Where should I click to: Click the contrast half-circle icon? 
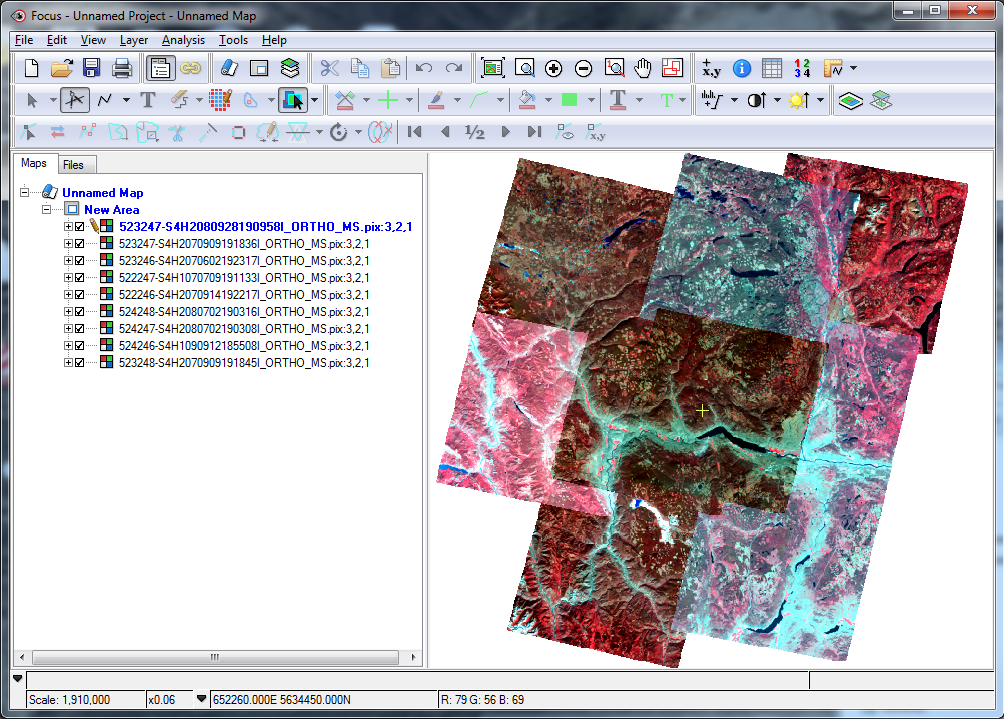(756, 101)
